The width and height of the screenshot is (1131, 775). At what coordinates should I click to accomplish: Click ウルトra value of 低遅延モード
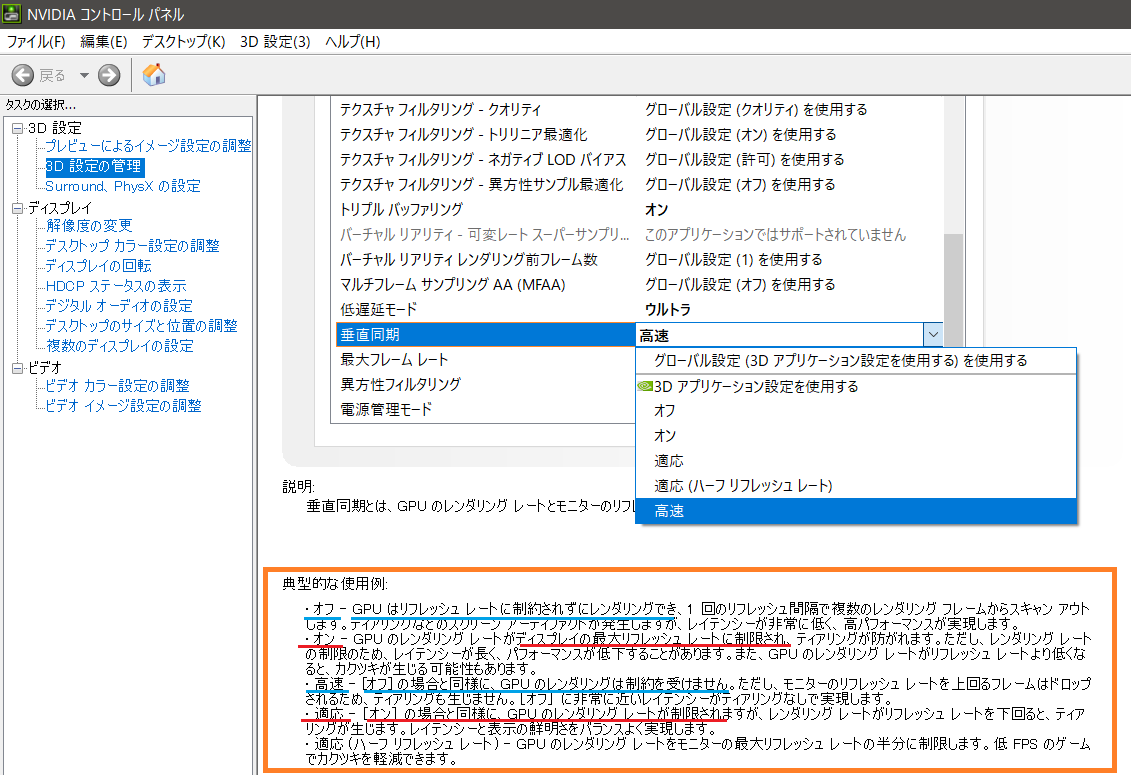pyautogui.click(x=668, y=310)
